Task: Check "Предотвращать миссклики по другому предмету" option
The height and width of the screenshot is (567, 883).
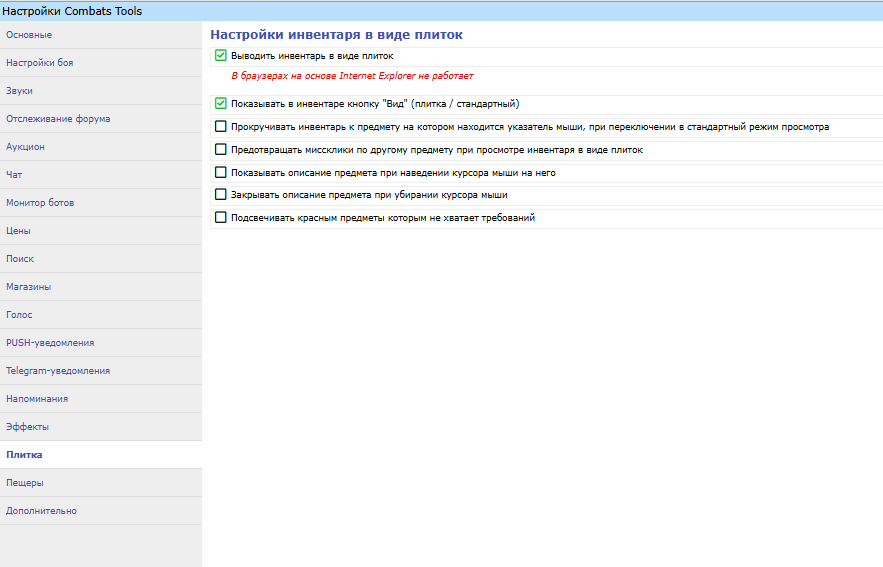Action: pos(221,149)
